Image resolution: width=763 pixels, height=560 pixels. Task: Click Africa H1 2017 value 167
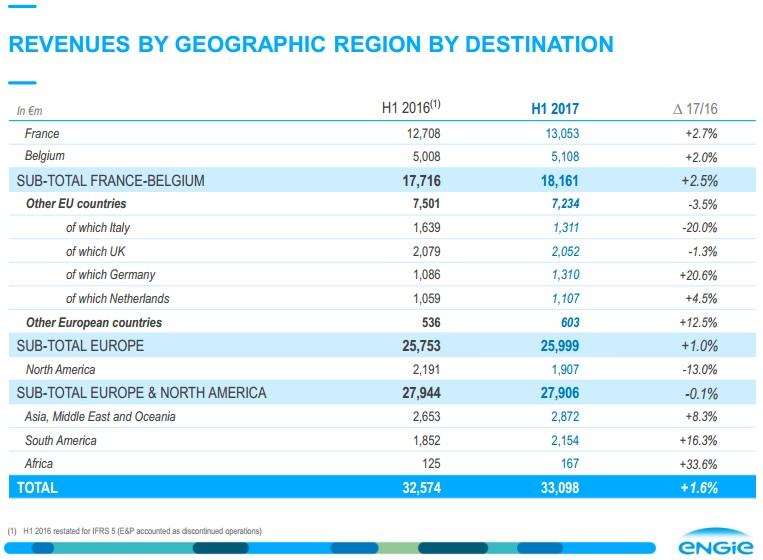(570, 463)
